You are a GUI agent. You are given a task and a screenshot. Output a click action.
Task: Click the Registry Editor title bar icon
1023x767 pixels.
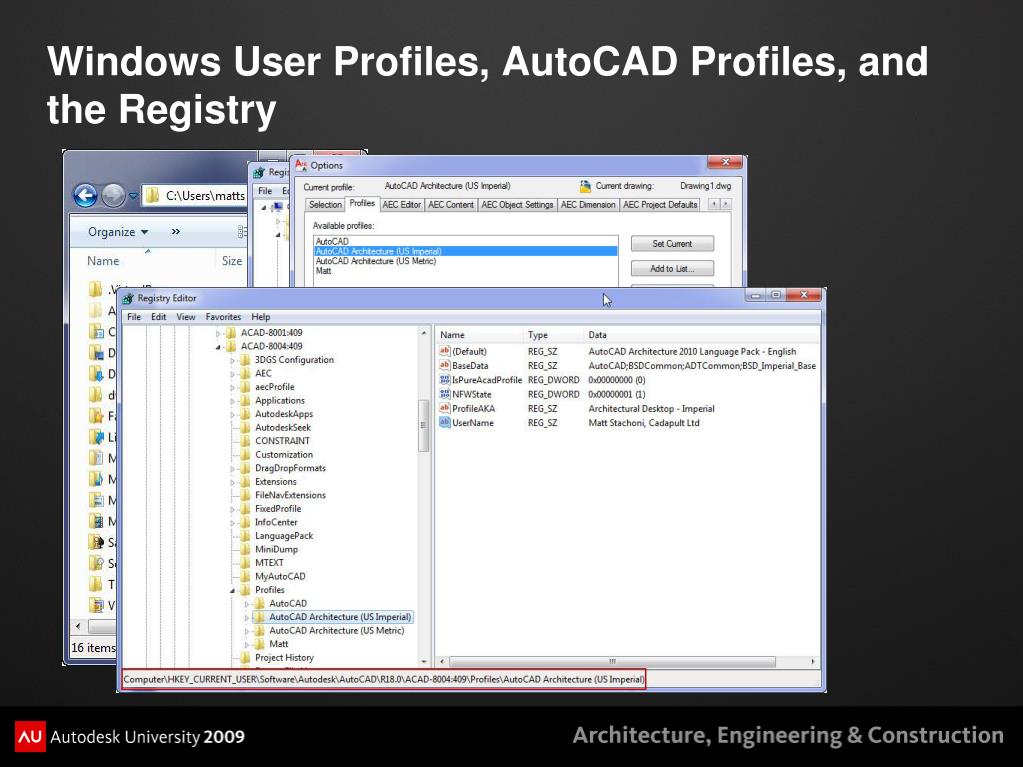coord(127,298)
